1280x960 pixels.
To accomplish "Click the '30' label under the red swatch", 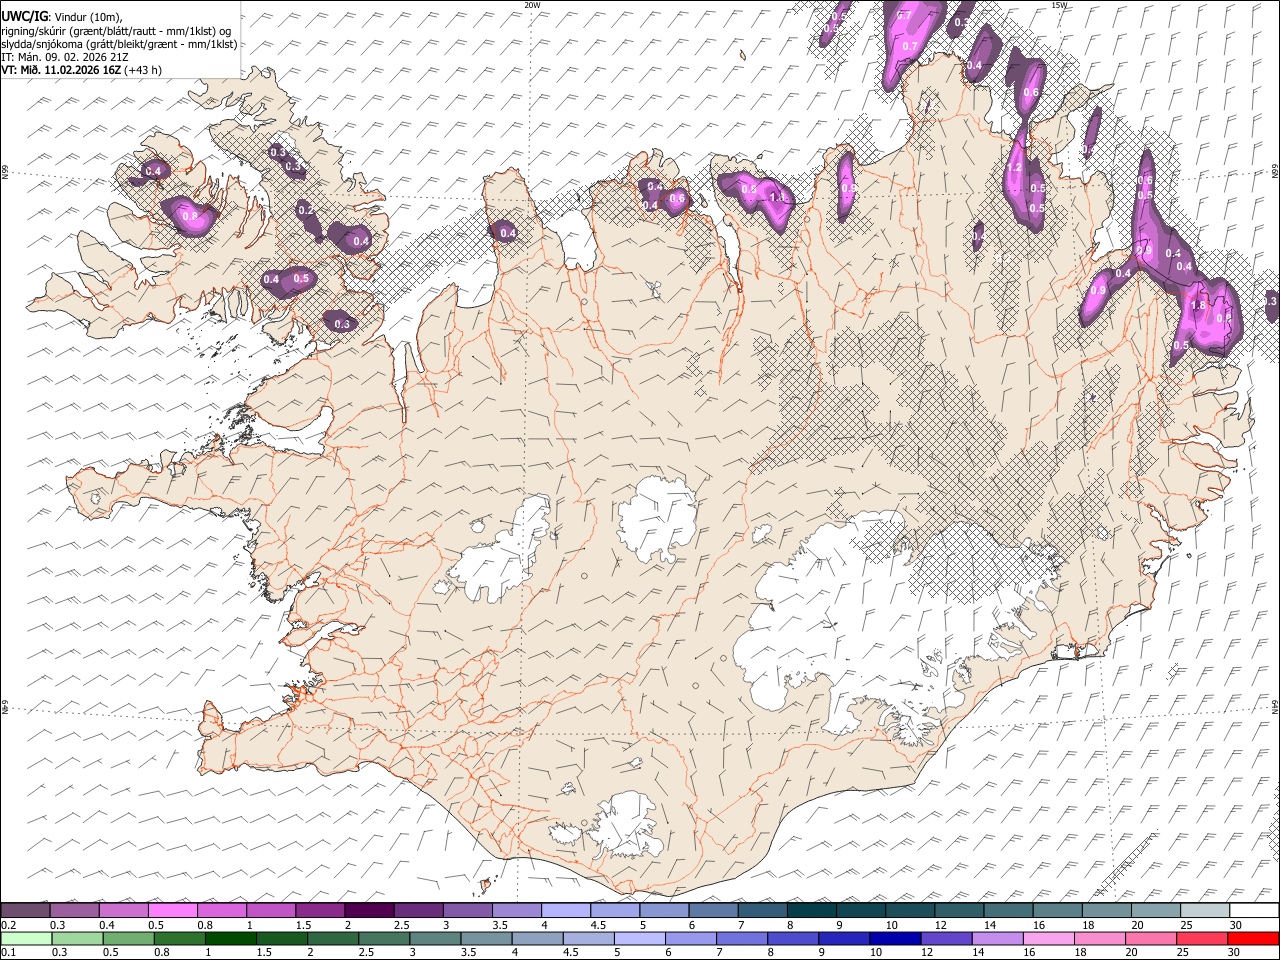I will tap(1233, 952).
